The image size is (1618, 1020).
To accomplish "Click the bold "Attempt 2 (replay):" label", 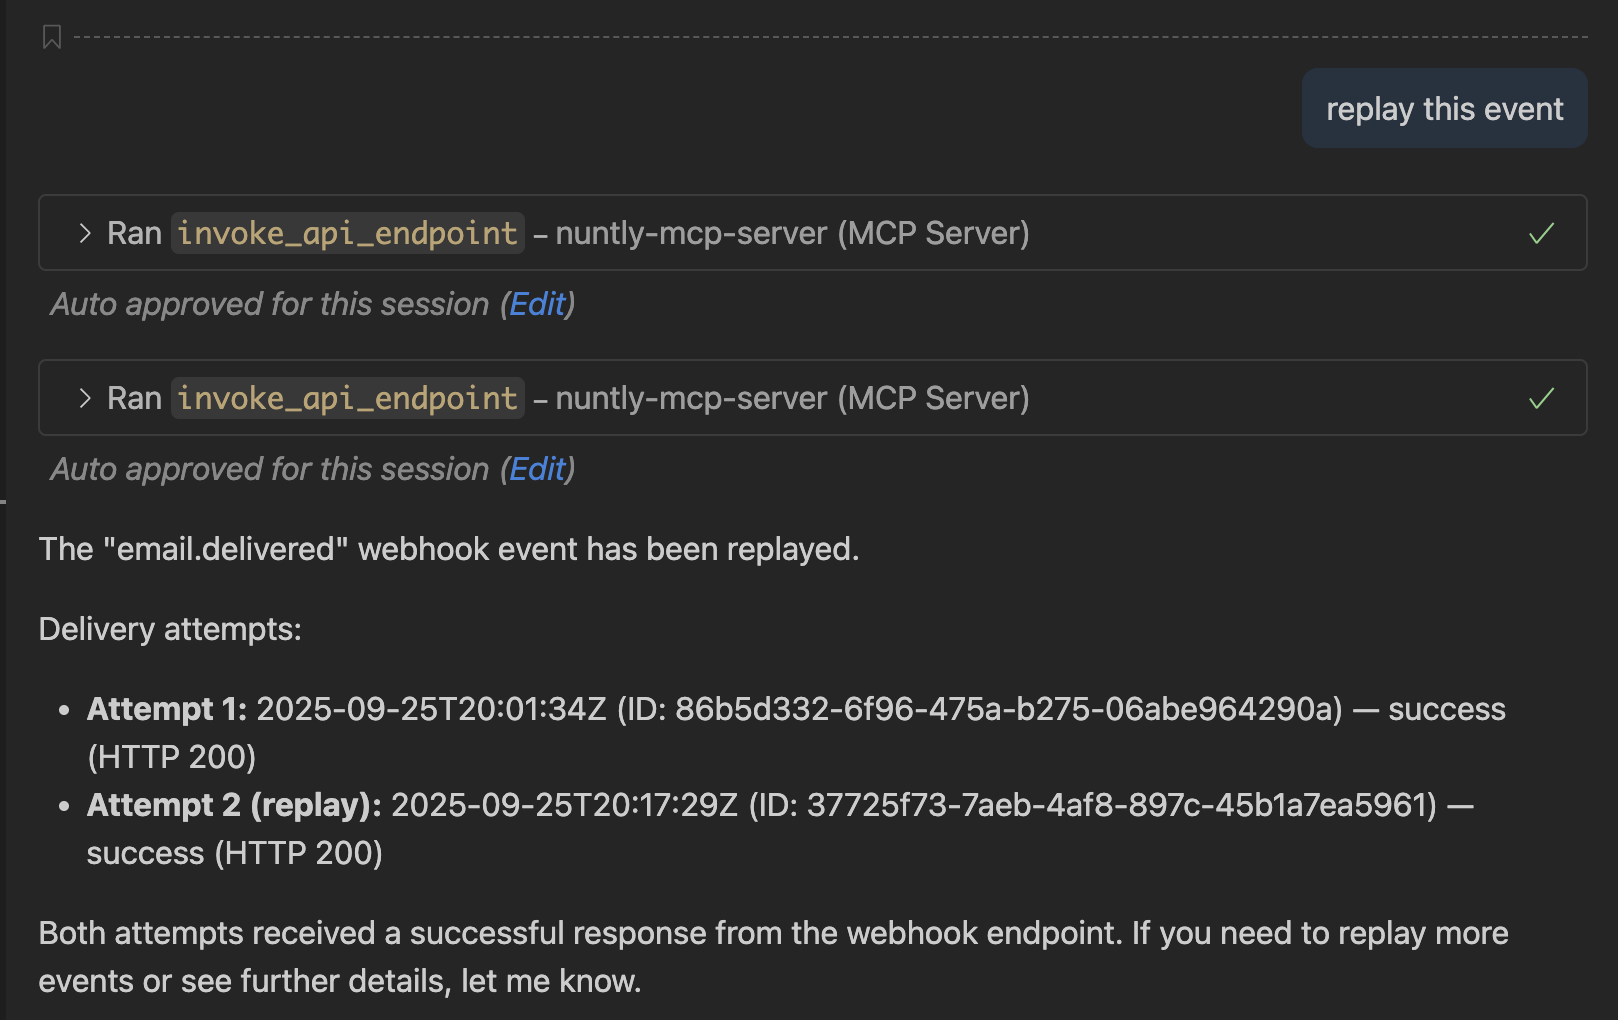I will tap(234, 805).
